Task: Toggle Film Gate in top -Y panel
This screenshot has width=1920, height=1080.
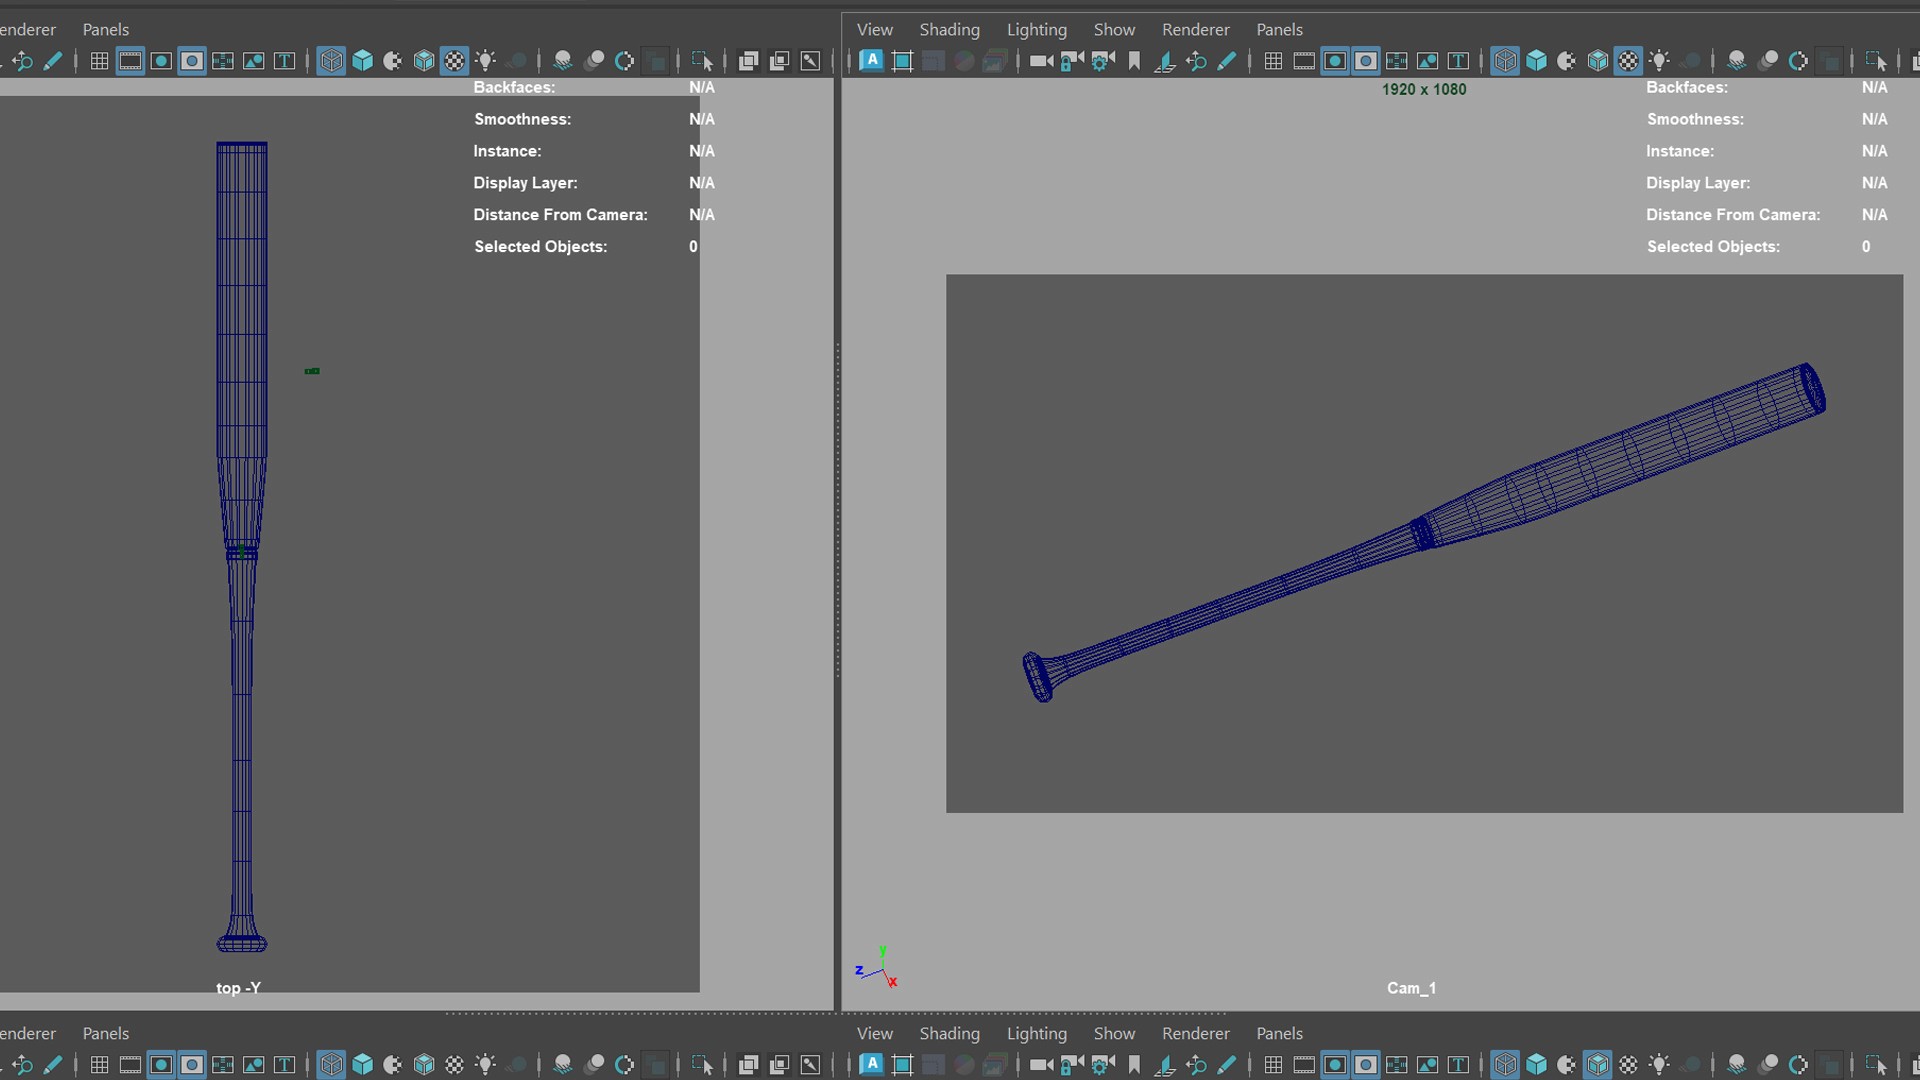Action: pos(130,61)
